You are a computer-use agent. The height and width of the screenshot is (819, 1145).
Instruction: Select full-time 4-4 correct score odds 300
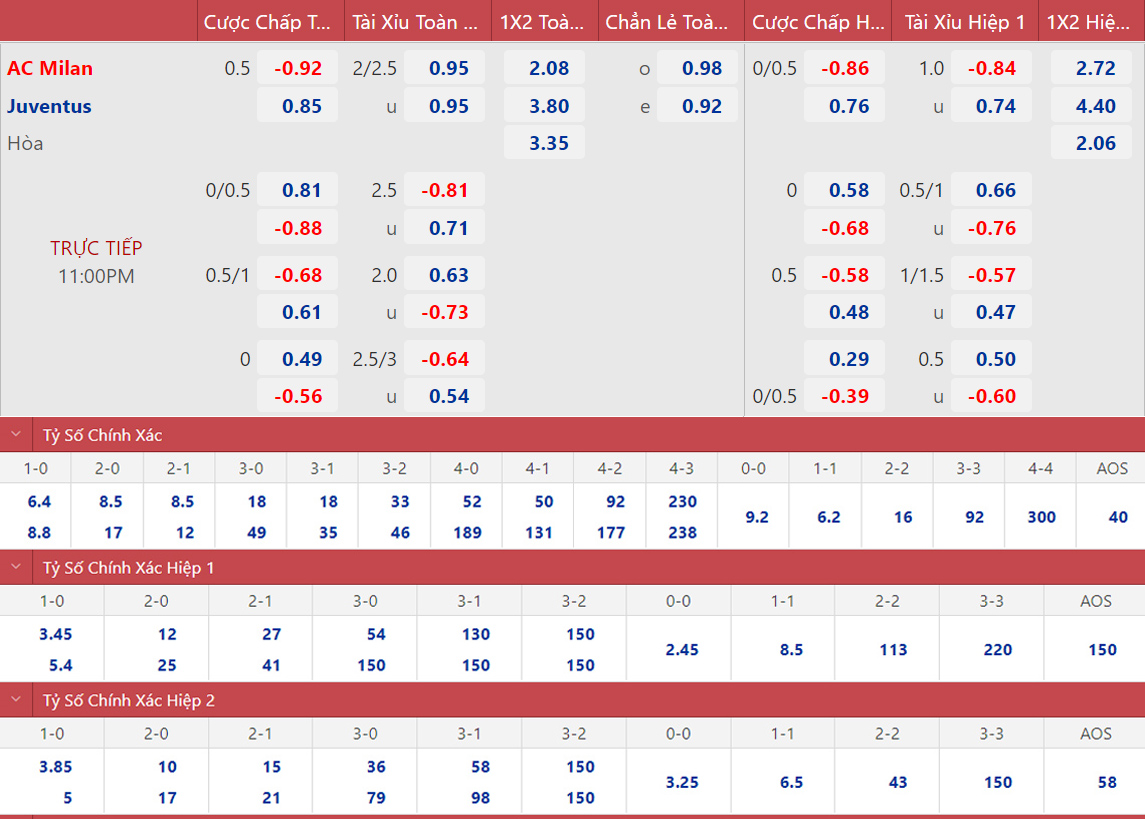[1041, 517]
